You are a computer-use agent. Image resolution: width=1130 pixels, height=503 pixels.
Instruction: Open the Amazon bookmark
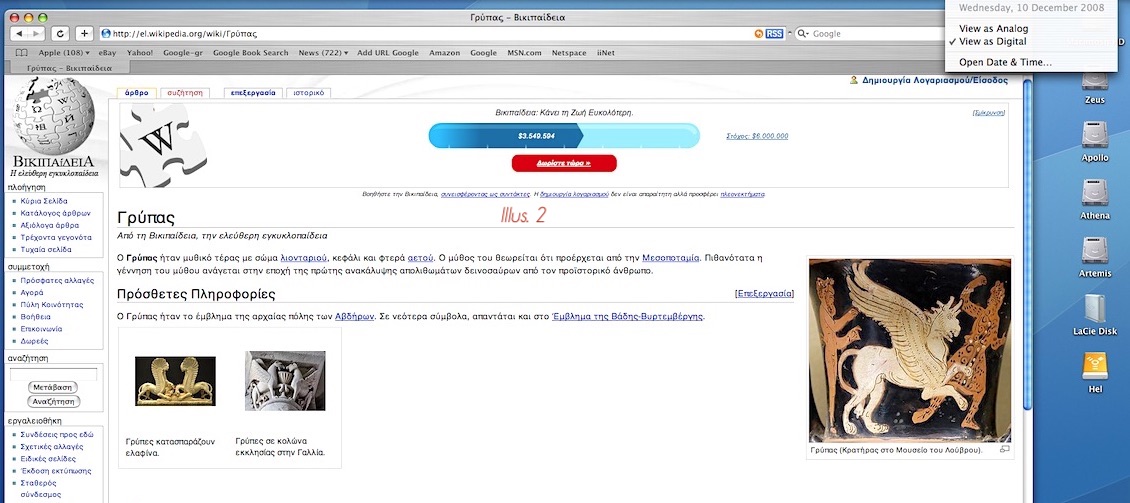[444, 53]
